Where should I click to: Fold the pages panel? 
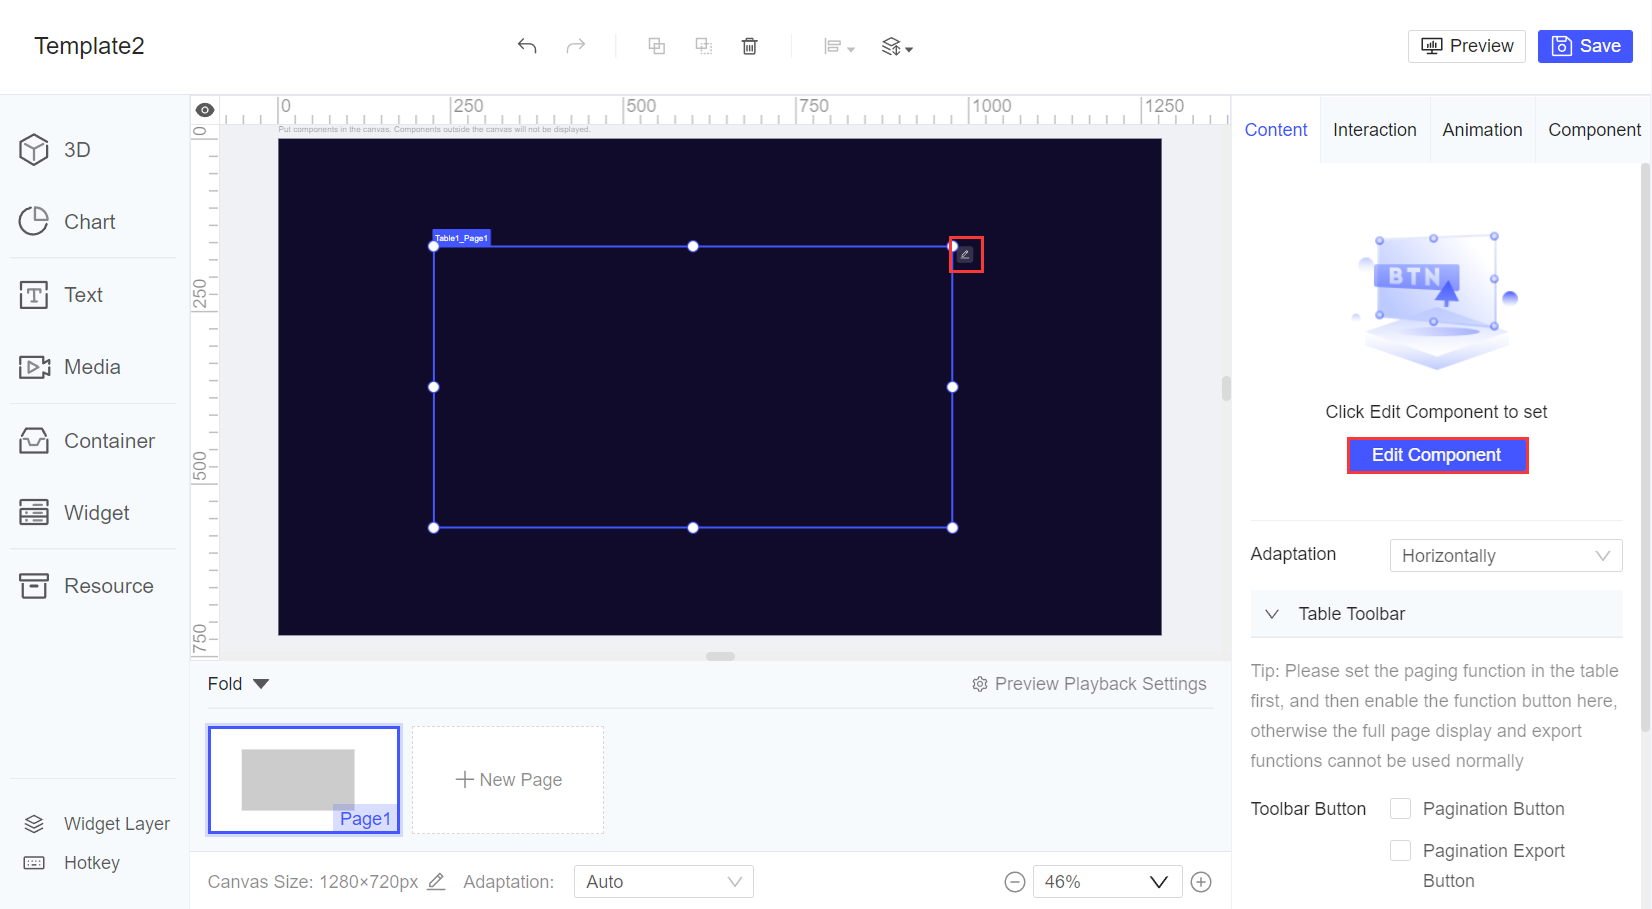click(x=238, y=683)
